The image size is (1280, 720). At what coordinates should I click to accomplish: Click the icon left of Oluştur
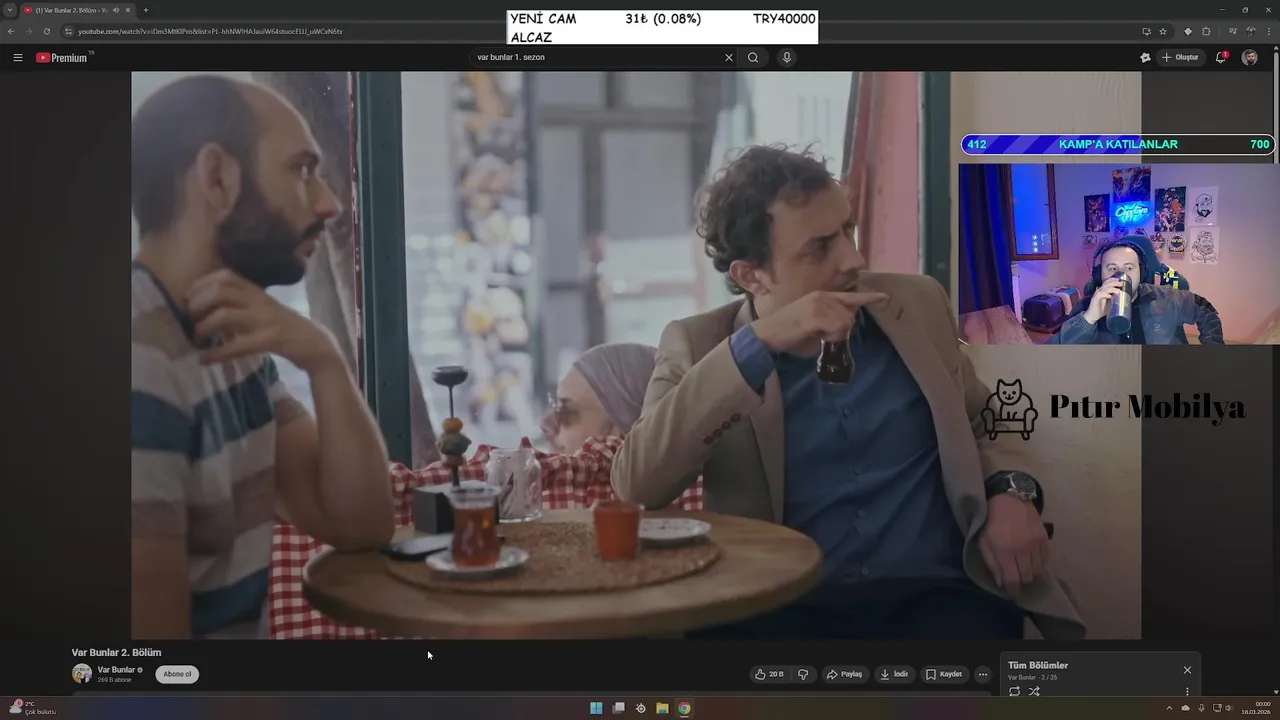[1145, 57]
